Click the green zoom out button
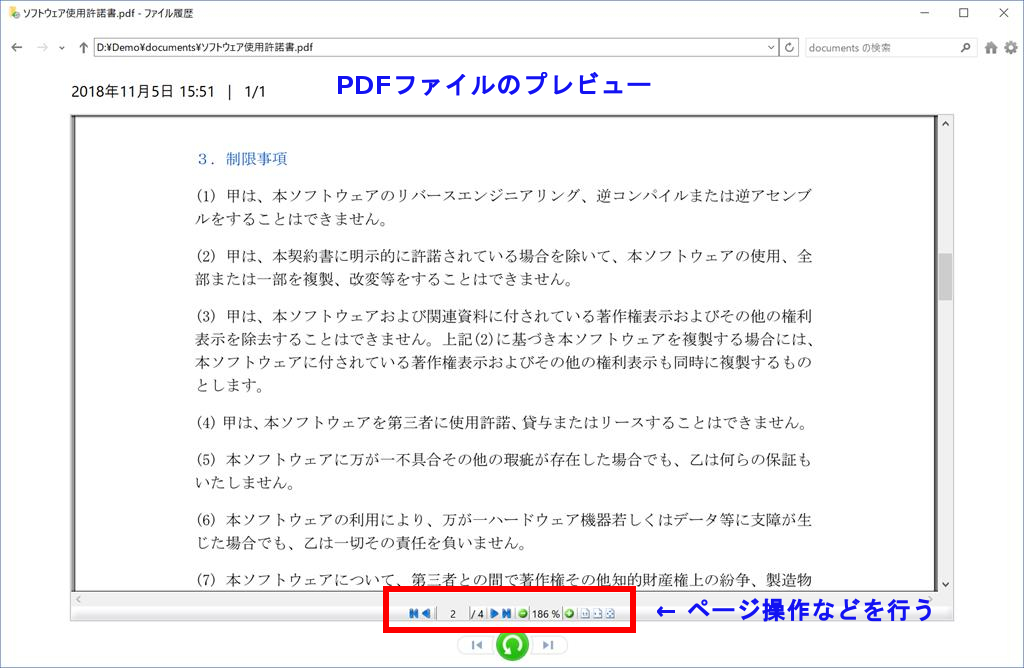This screenshot has height=668, width=1024. pyautogui.click(x=522, y=613)
